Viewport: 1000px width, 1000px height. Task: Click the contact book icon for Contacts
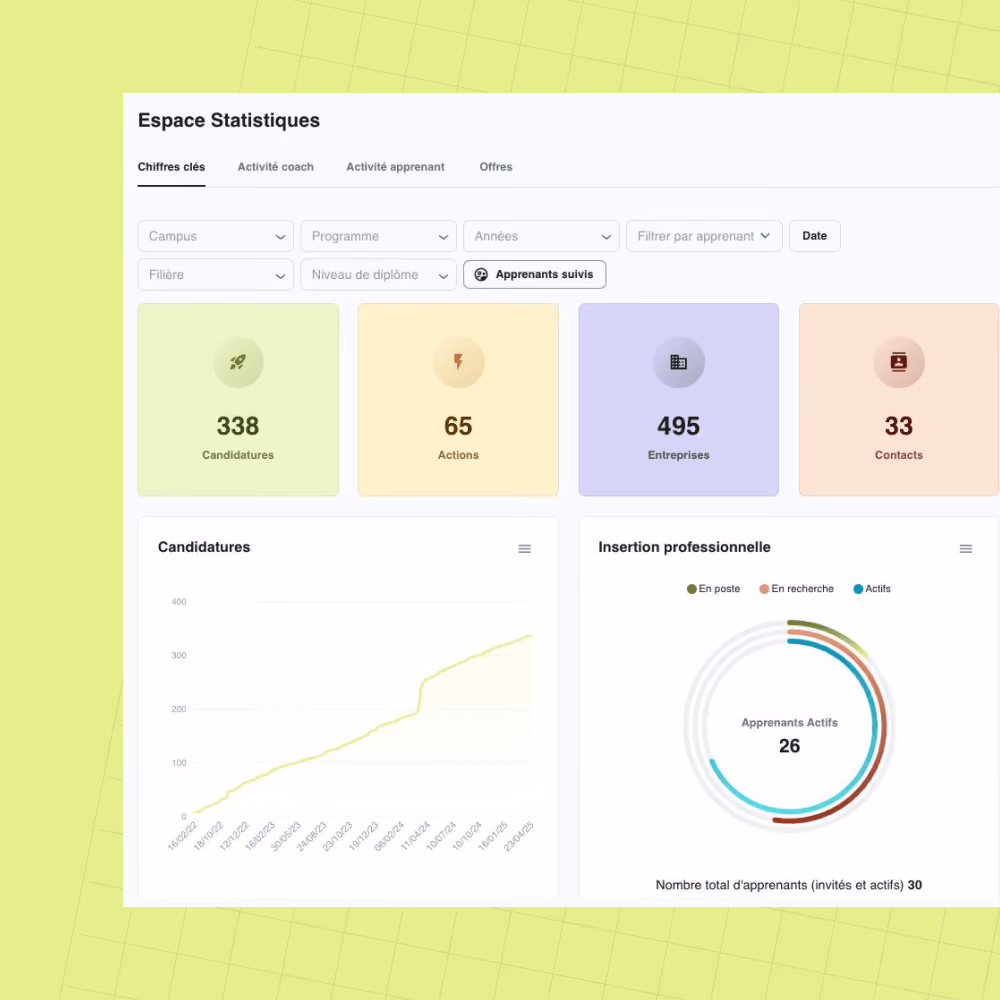899,362
